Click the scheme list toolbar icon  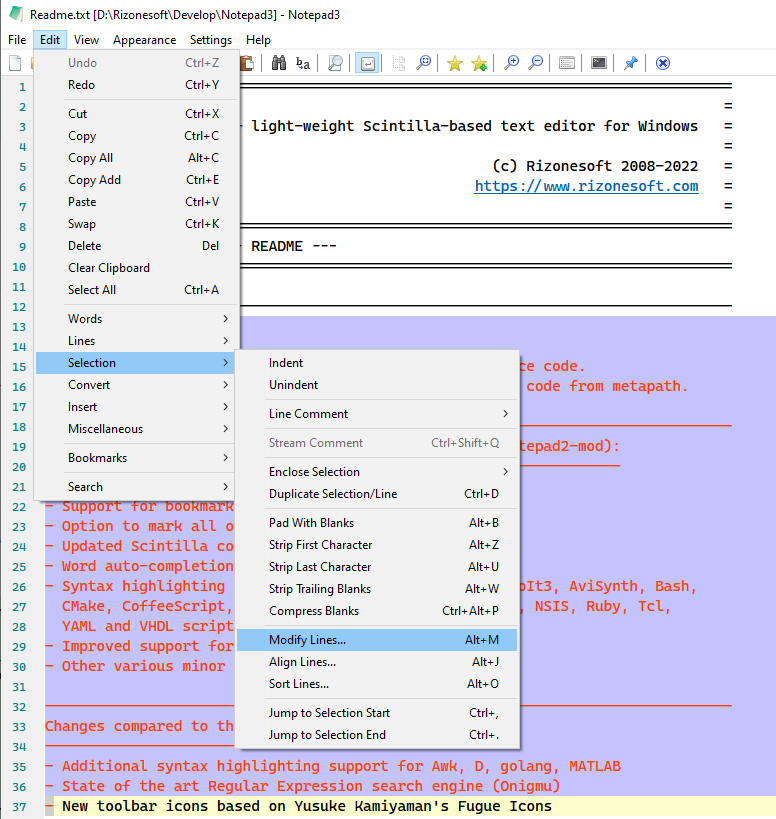567,63
